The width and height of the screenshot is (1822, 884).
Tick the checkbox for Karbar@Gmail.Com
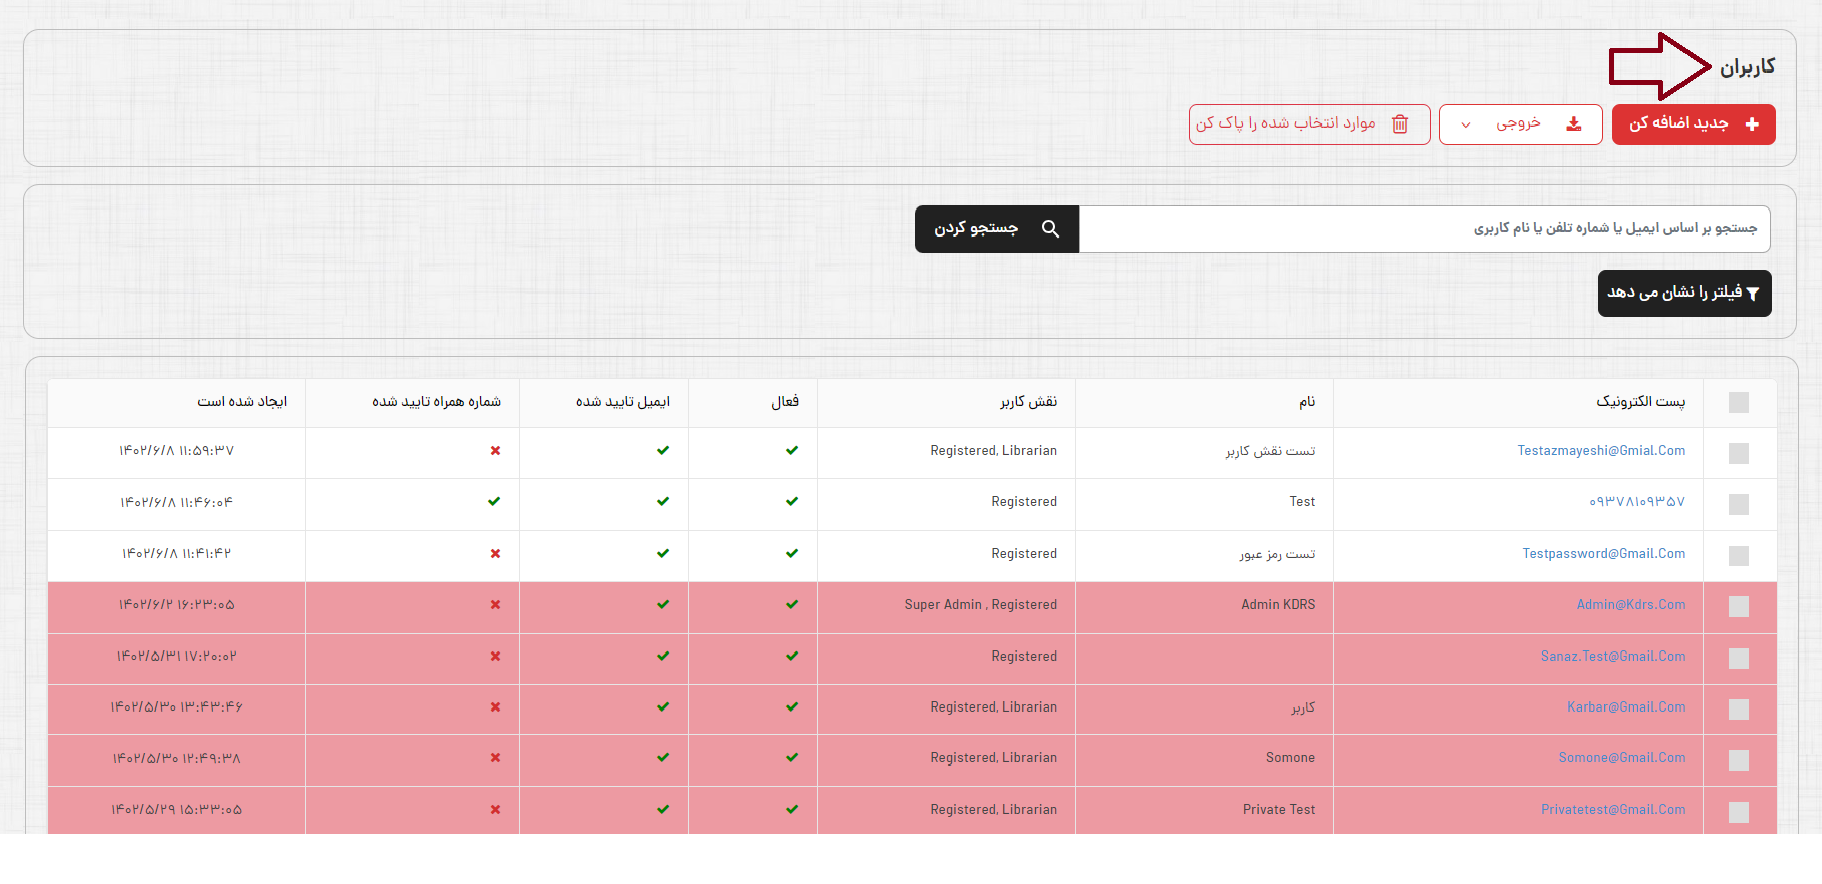pyautogui.click(x=1738, y=709)
